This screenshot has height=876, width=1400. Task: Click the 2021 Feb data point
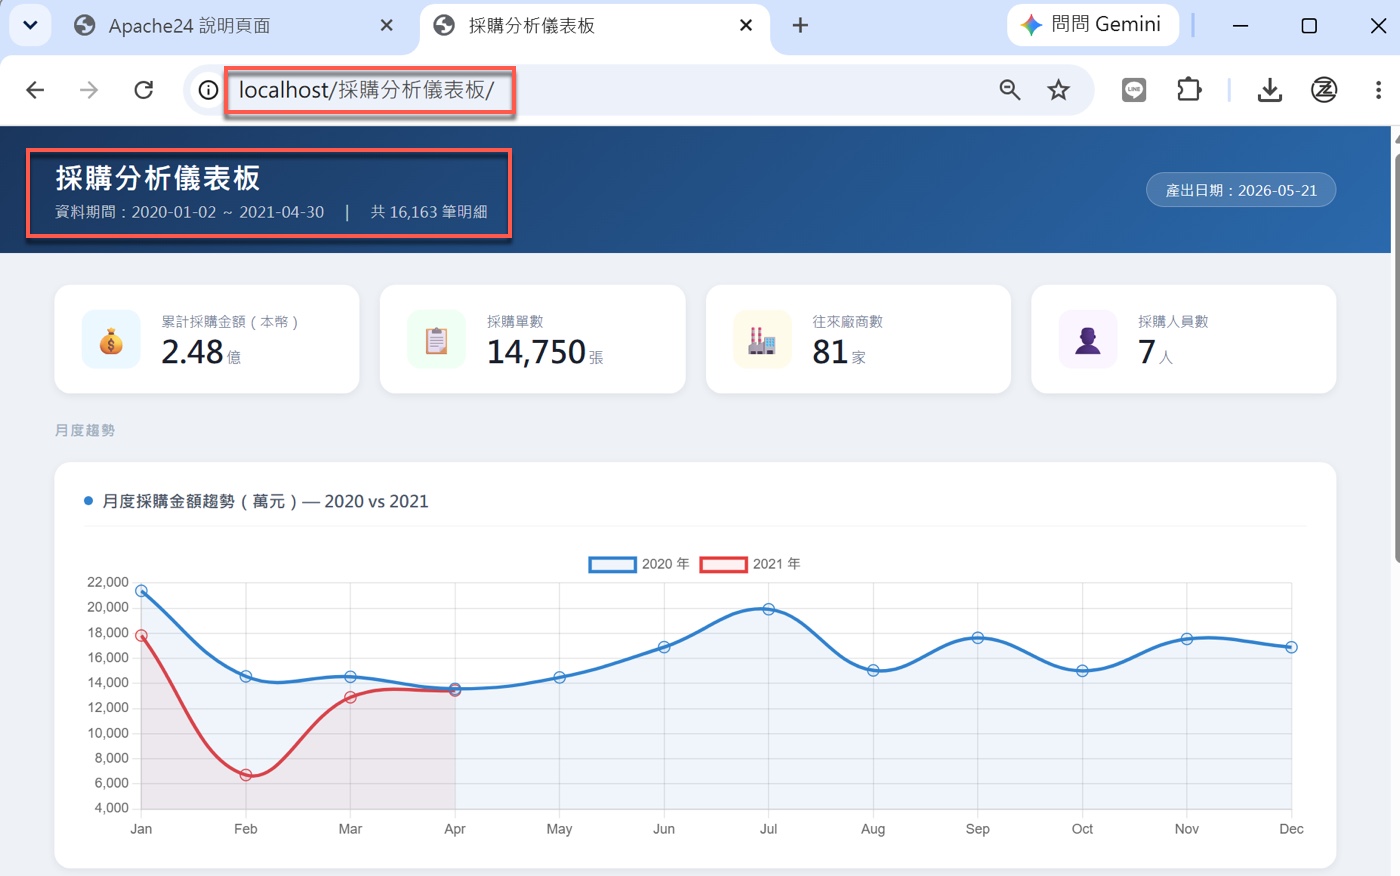(x=246, y=775)
